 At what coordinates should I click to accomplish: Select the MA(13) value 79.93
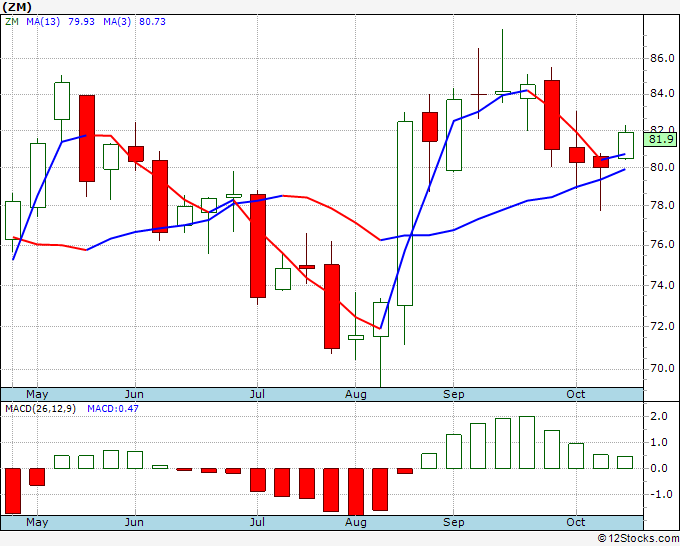[81, 21]
